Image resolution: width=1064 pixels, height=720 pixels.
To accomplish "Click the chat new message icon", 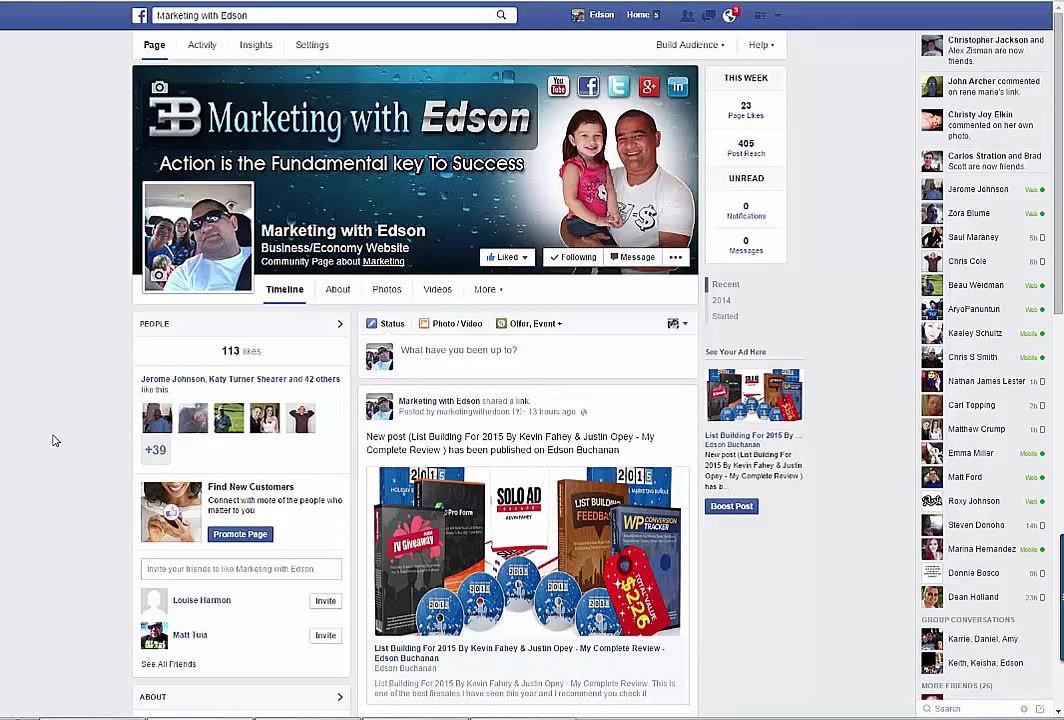I will pyautogui.click(x=1040, y=708).
